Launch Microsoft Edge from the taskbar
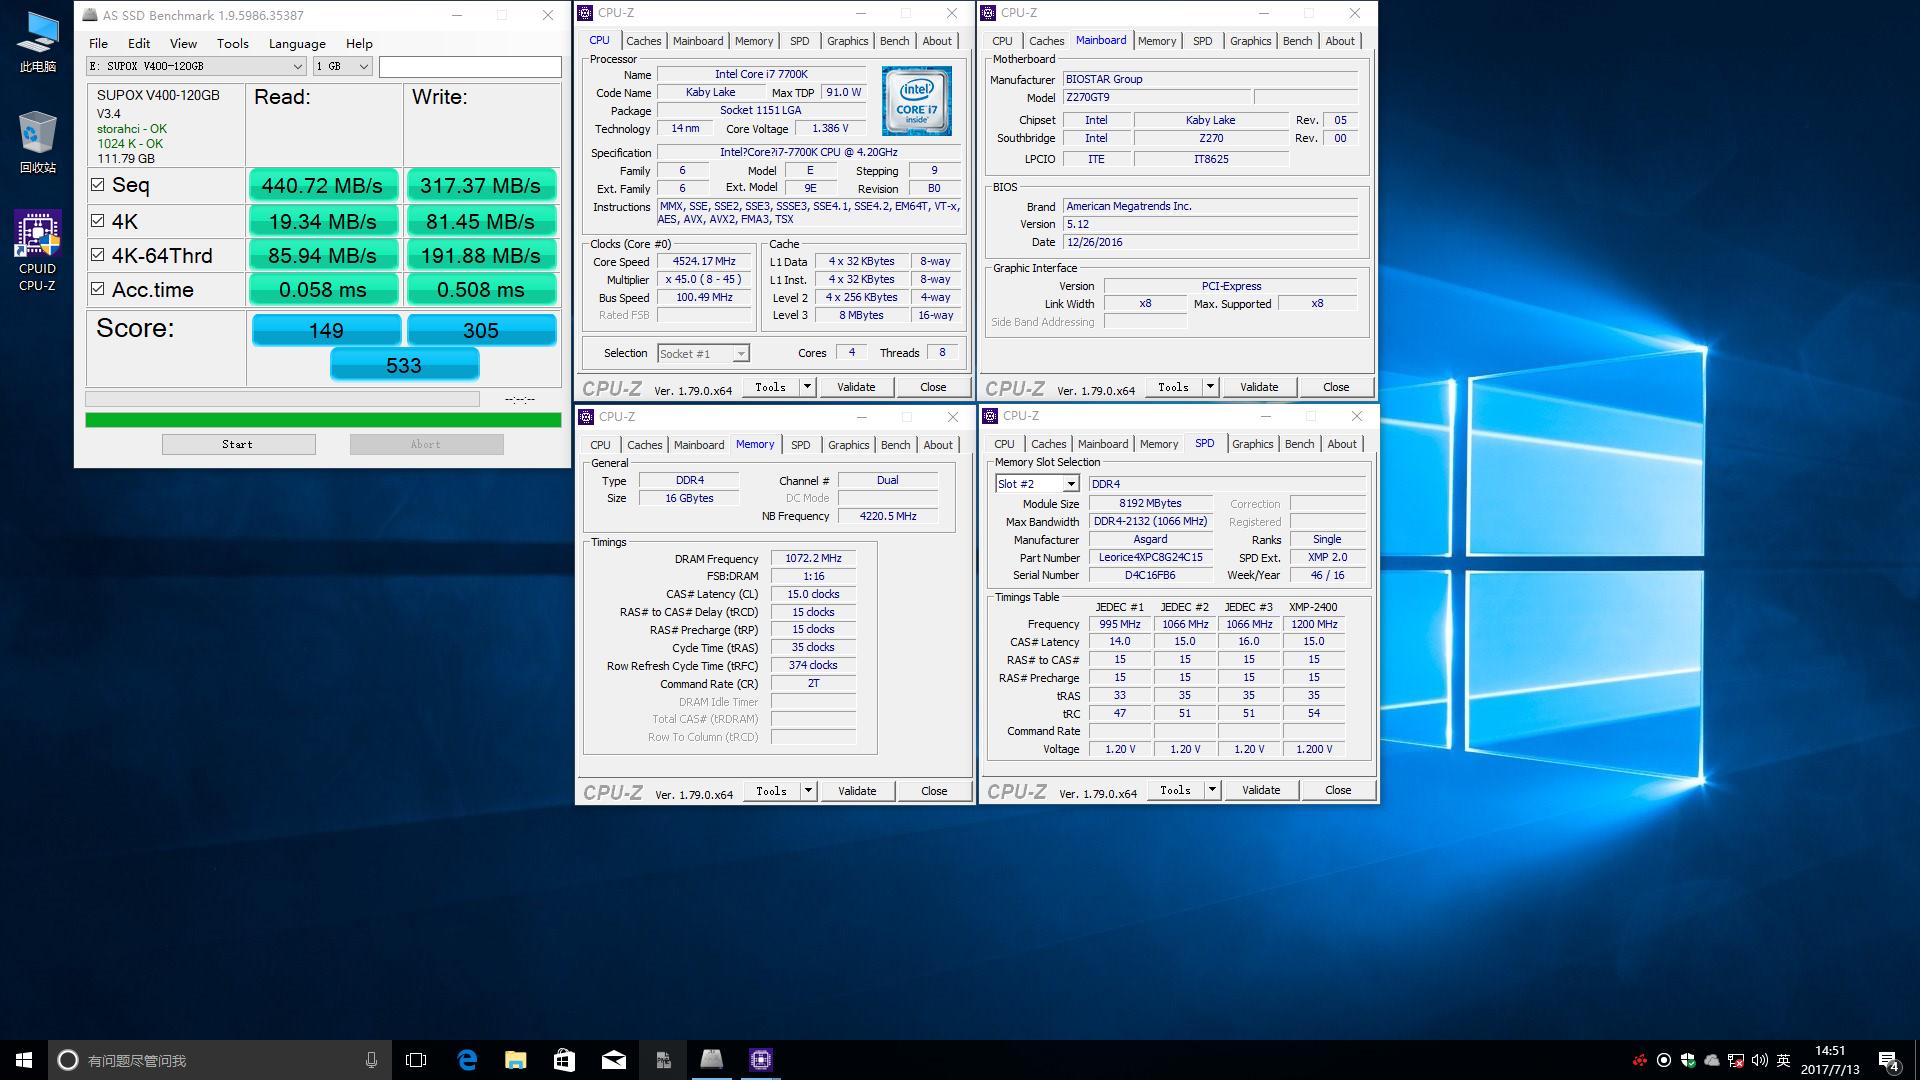Image resolution: width=1920 pixels, height=1080 pixels. coord(467,1060)
